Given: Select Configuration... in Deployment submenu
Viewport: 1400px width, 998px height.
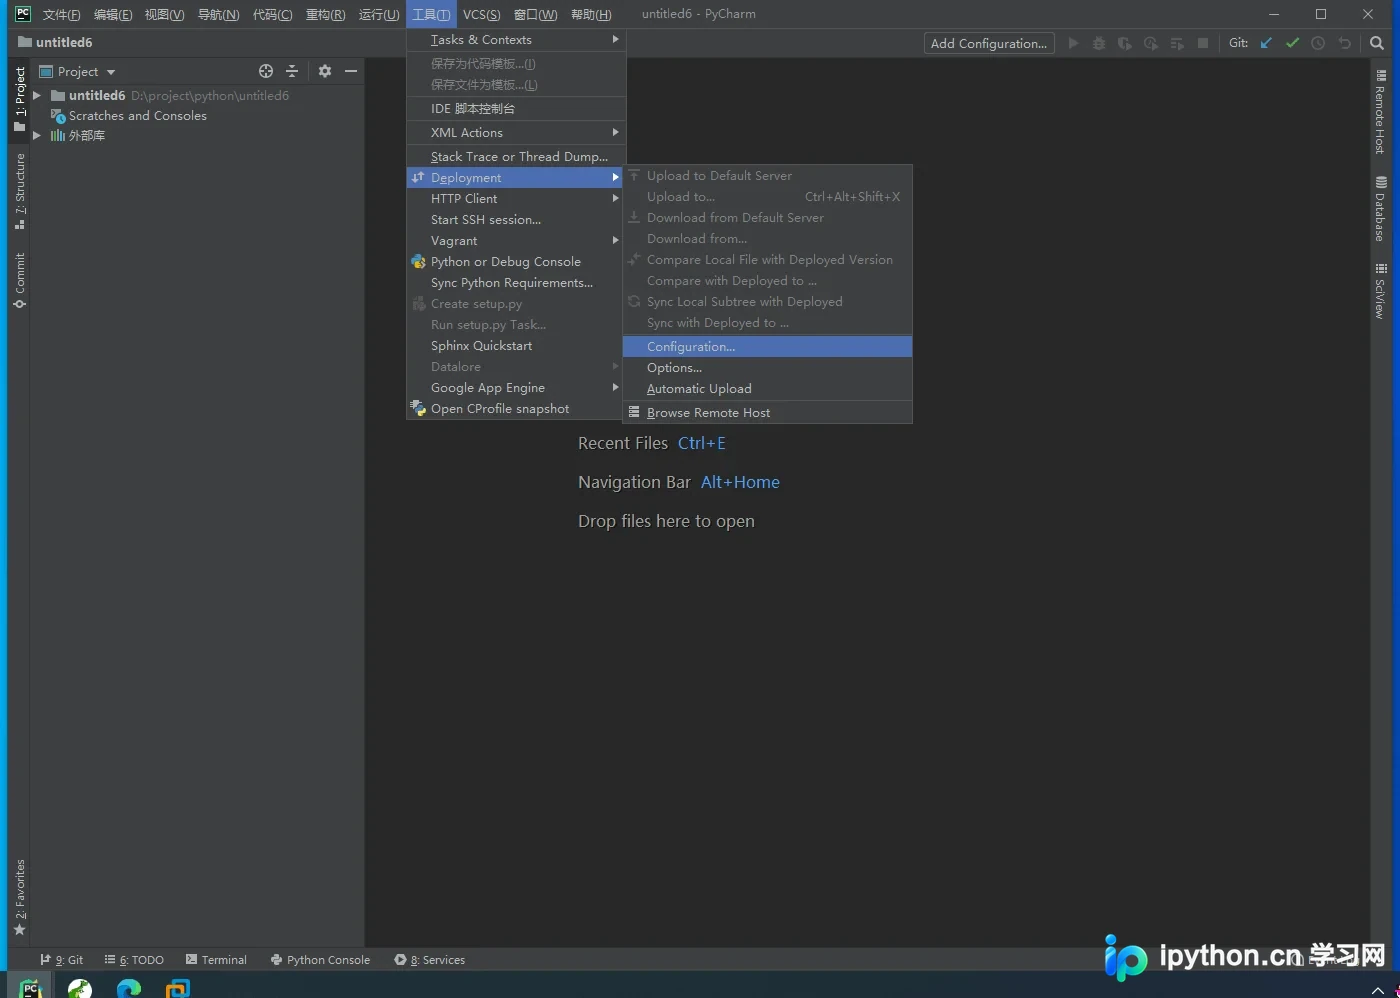Looking at the screenshot, I should (x=767, y=346).
